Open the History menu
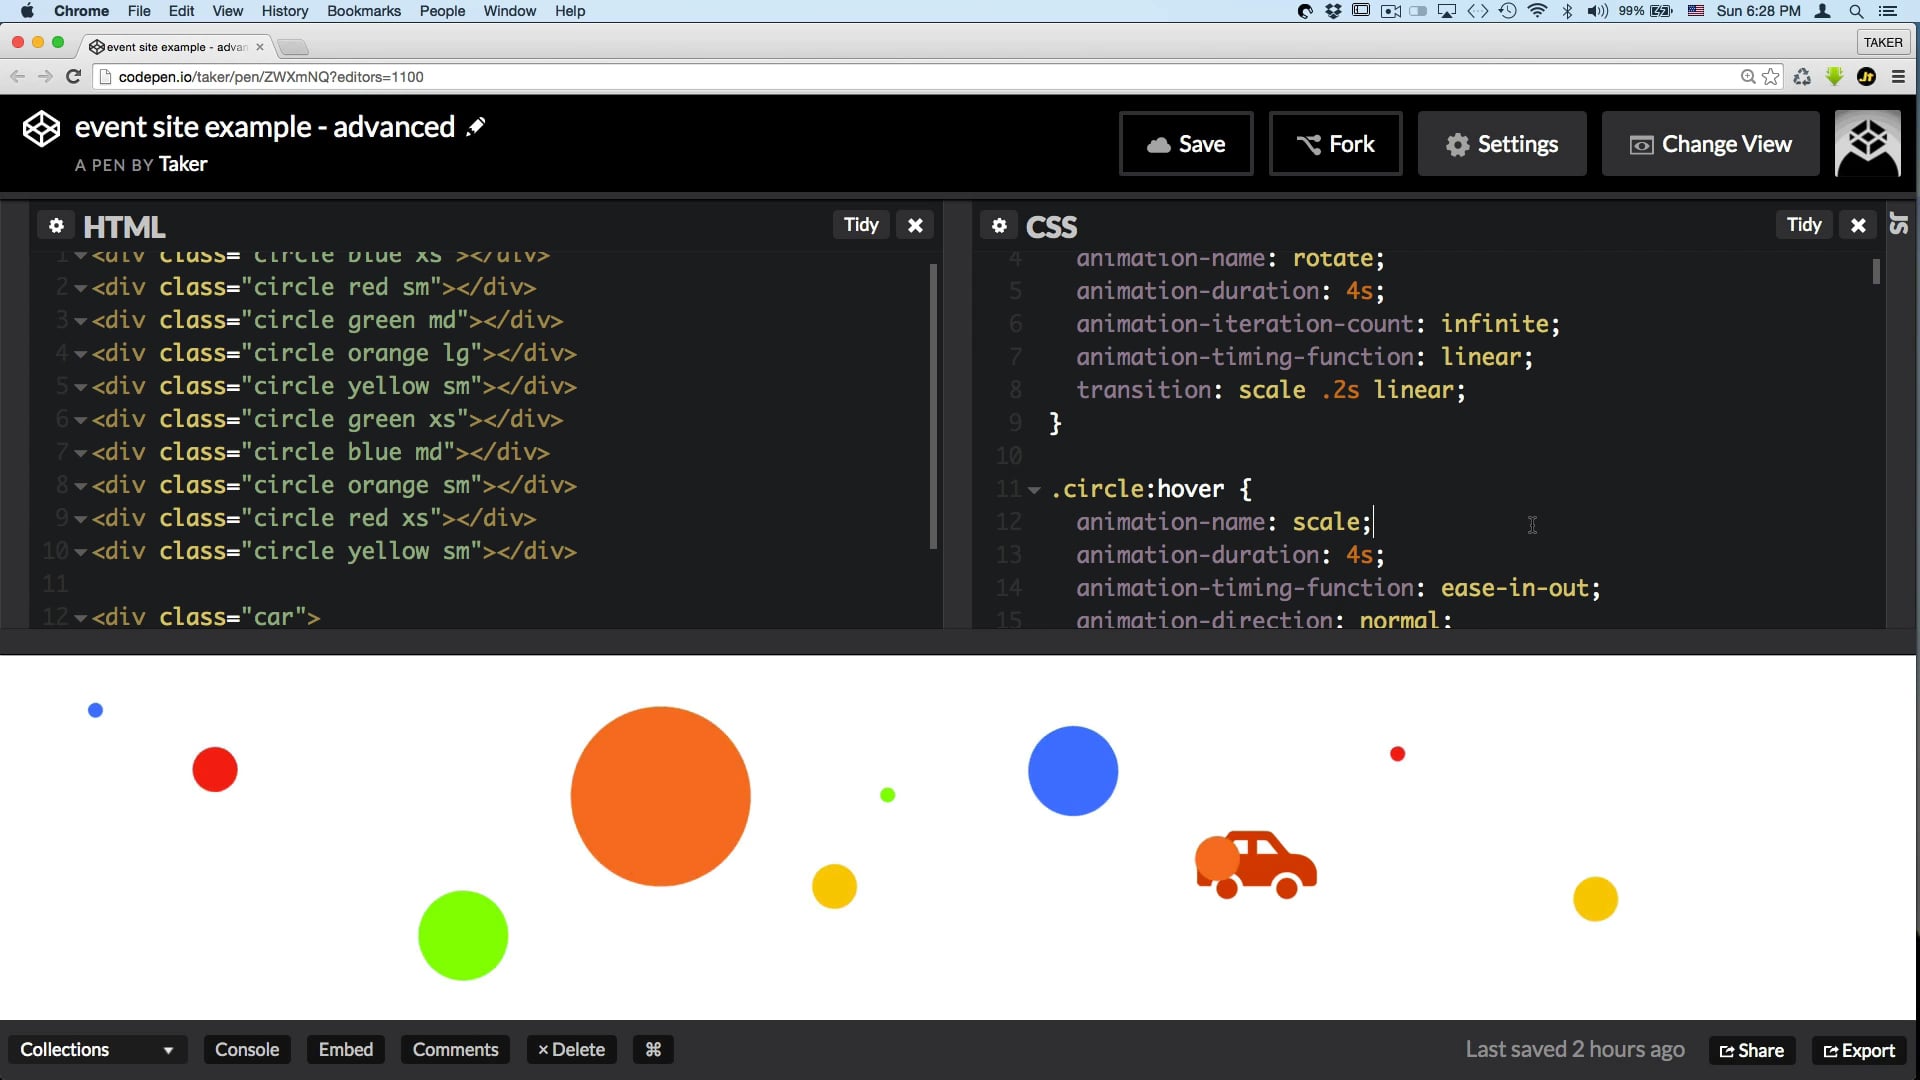Screen dimensions: 1920x1080 284,11
